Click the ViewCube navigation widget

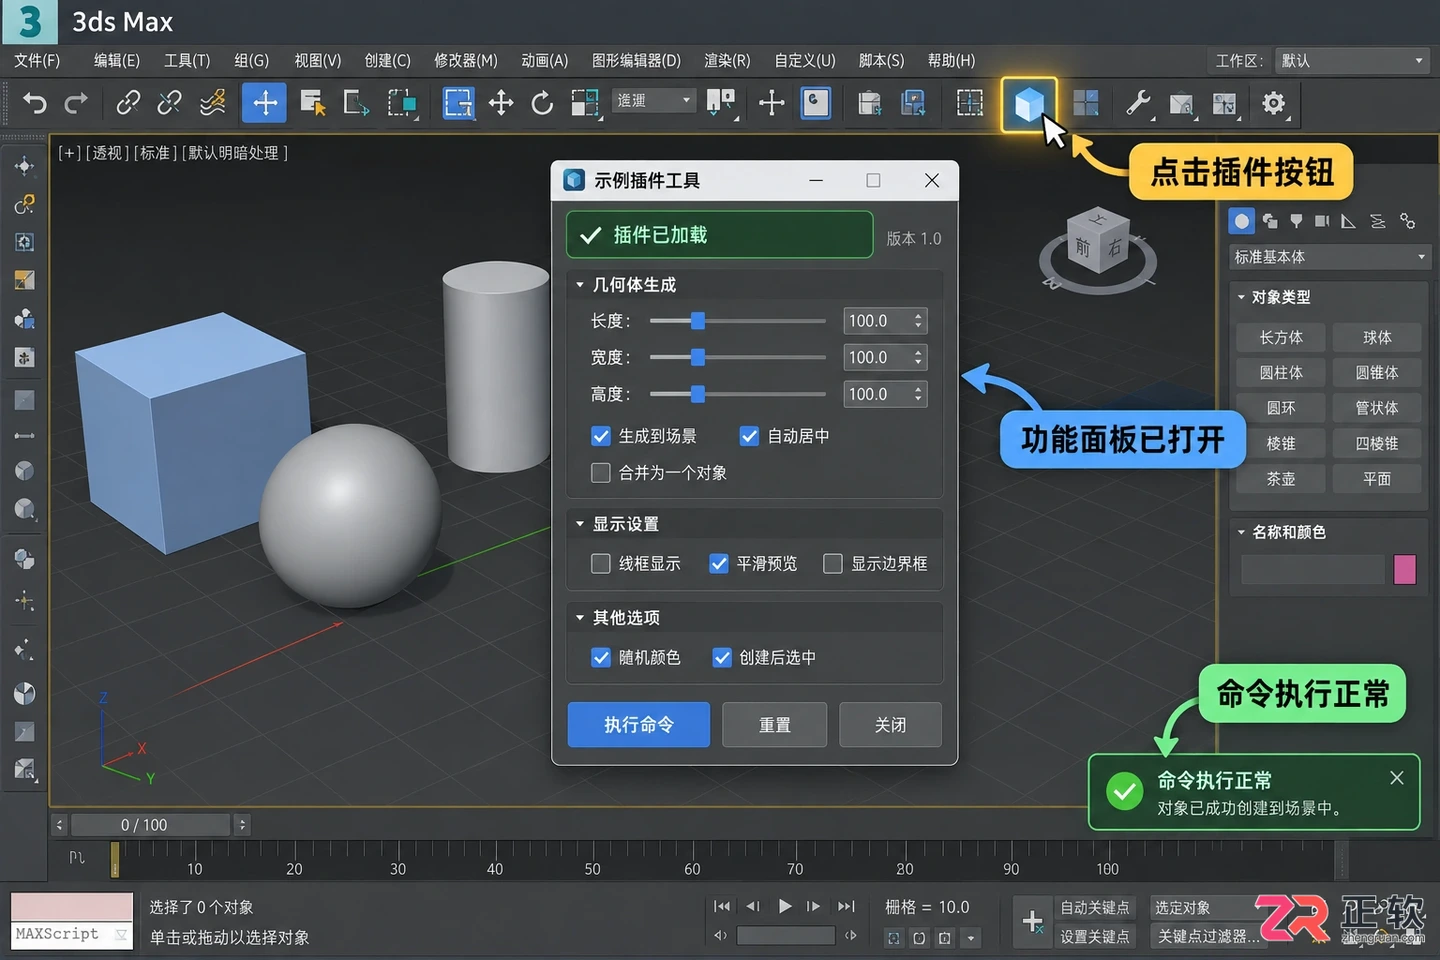point(1098,250)
